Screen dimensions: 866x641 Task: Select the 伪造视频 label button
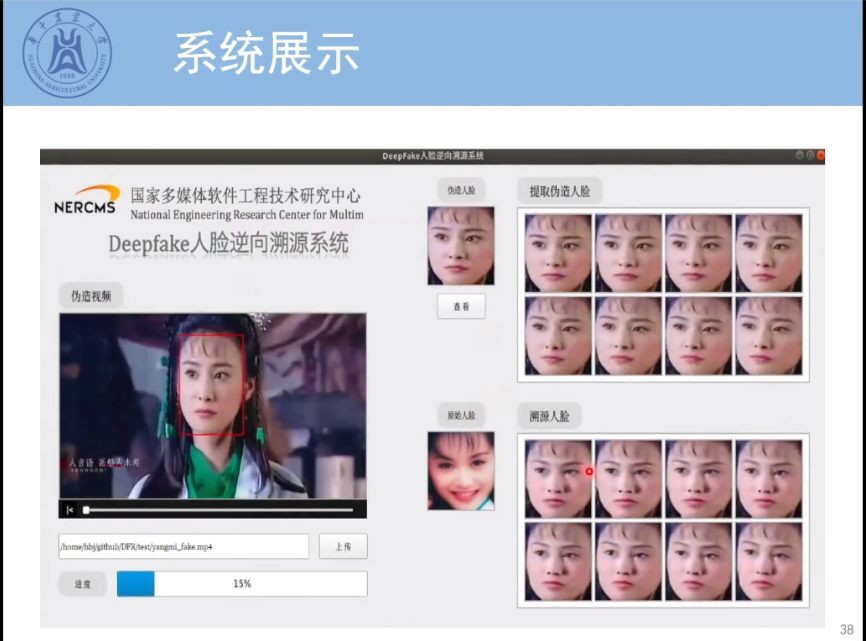point(91,296)
